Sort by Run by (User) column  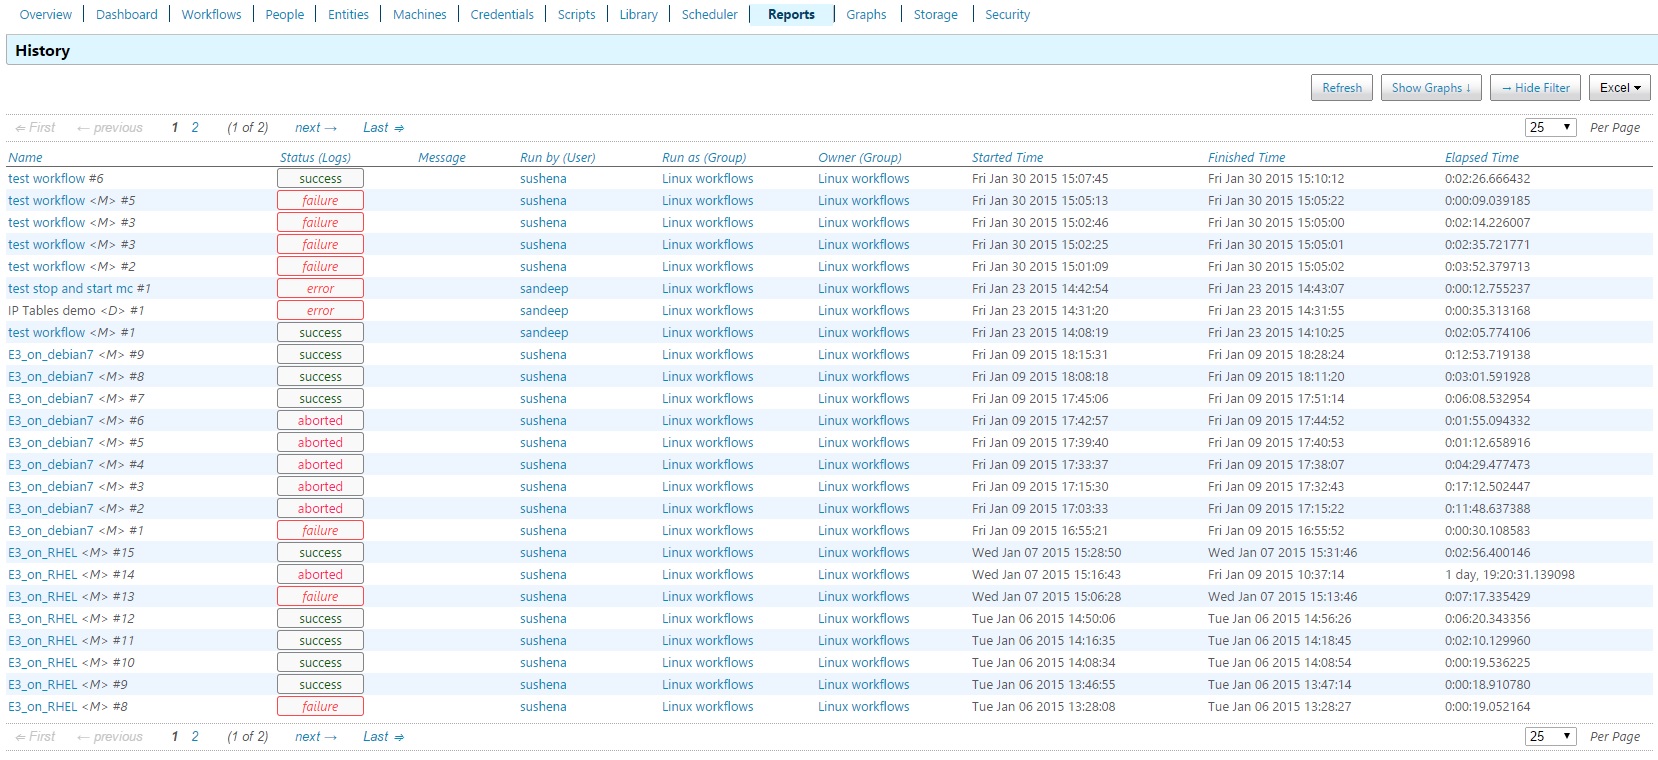point(557,157)
